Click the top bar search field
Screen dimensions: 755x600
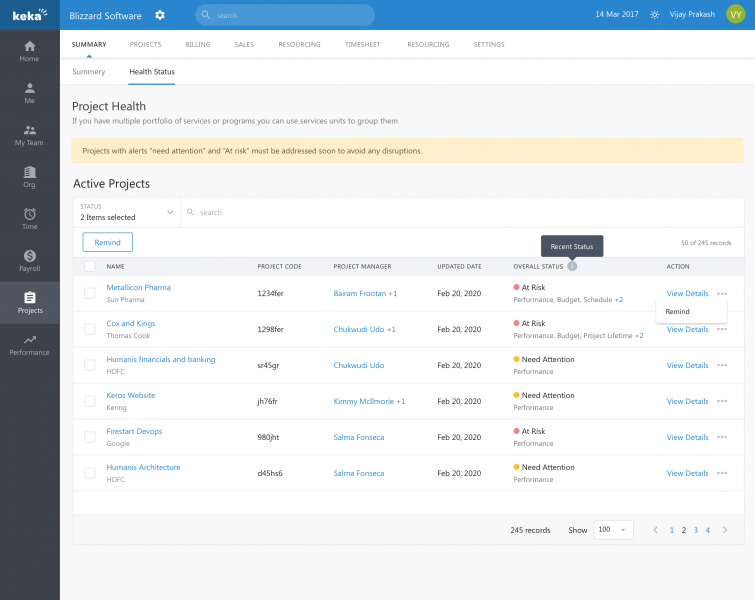coord(285,15)
